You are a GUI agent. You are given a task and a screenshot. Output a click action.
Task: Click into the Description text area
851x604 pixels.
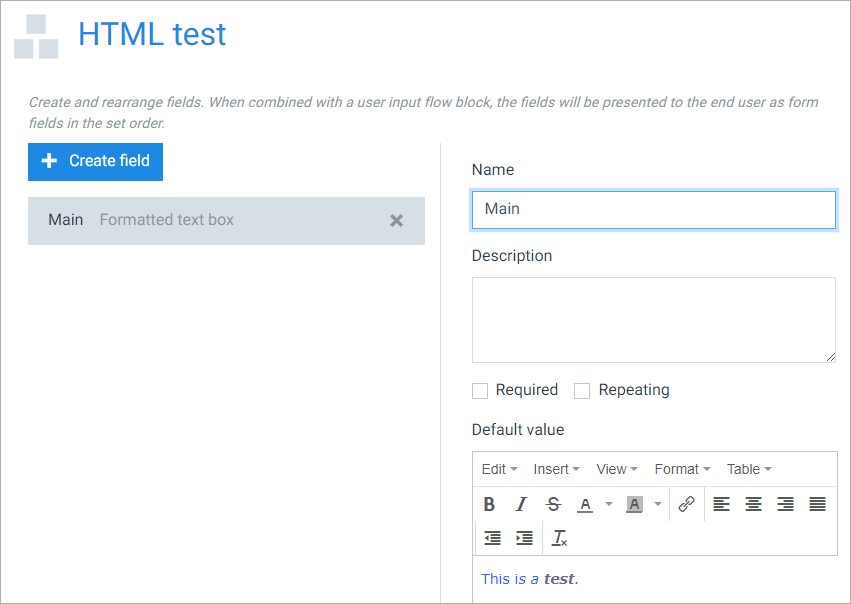[x=653, y=320]
